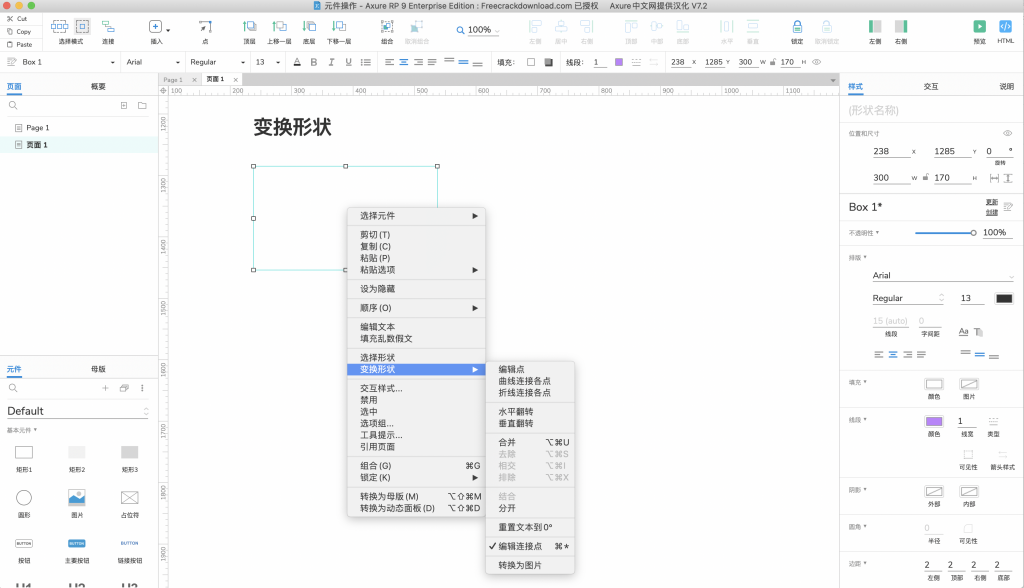Toggle the visibility eye icon in style panel
Image resolution: width=1024 pixels, height=588 pixels.
1007,133
